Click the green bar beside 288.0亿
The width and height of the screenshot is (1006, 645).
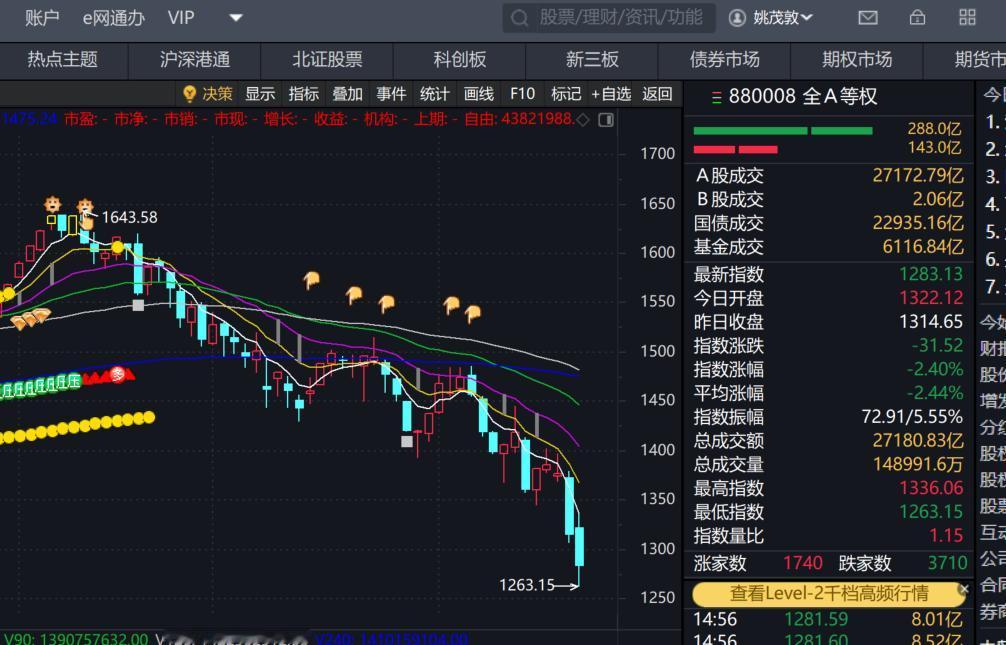783,131
